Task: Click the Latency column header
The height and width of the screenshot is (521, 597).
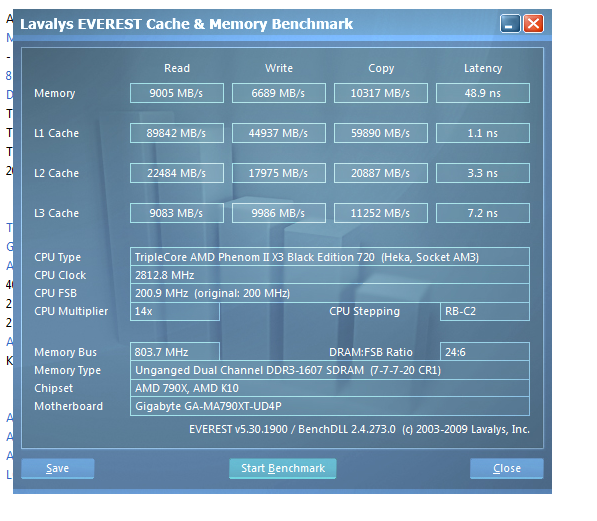Action: pos(483,69)
